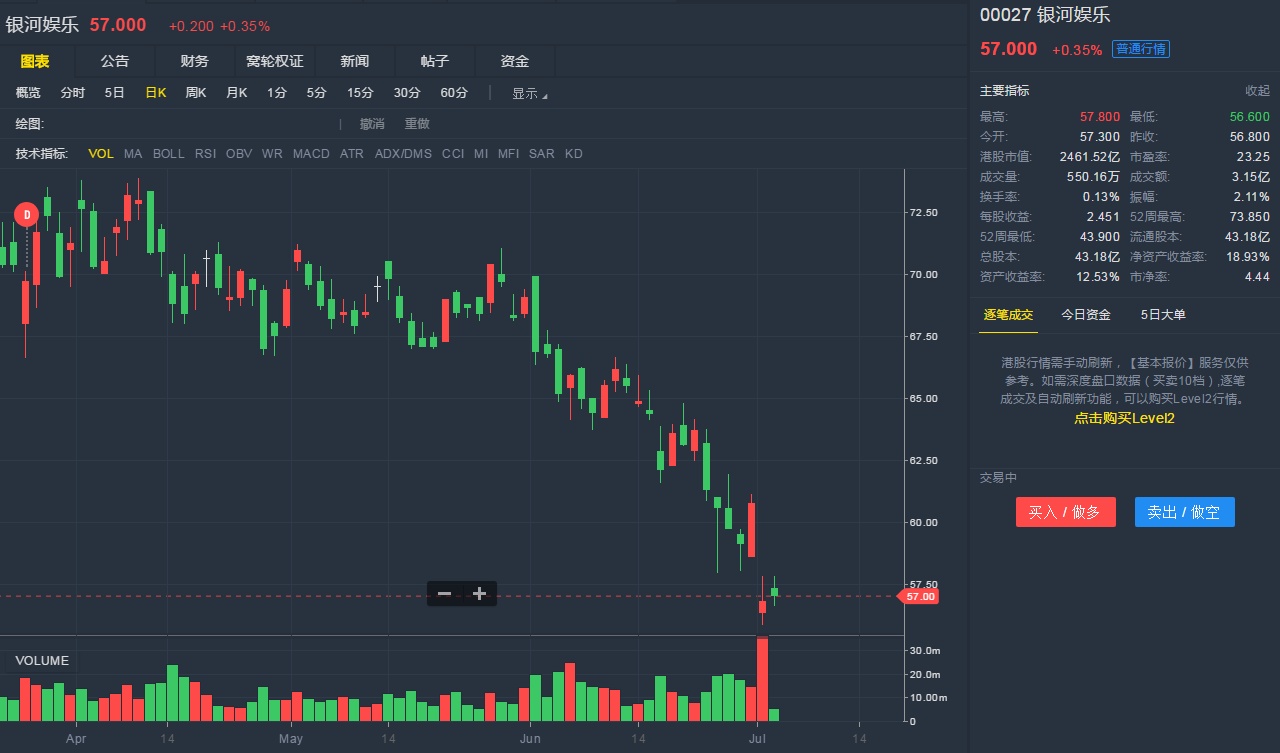
Task: Toggle the VOL technical indicator
Action: pos(101,154)
